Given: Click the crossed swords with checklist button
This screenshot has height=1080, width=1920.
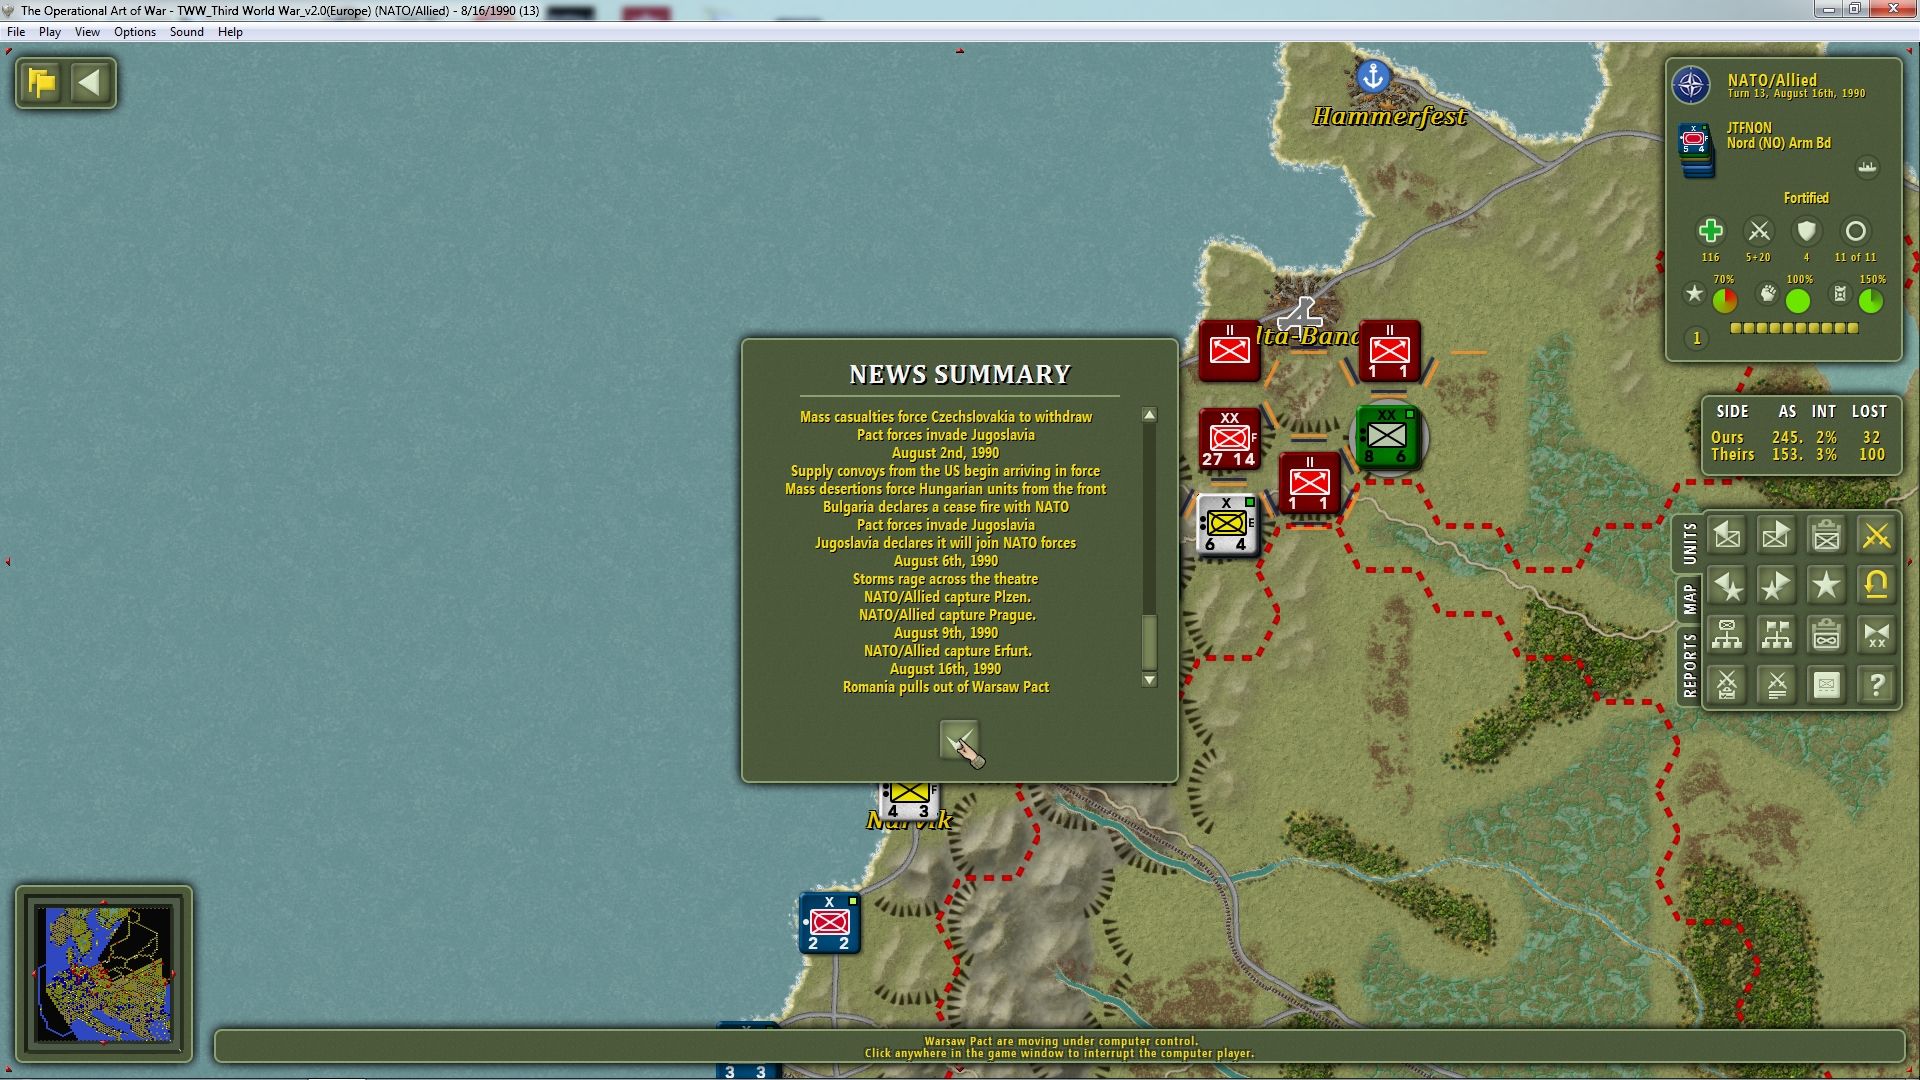Looking at the screenshot, I should point(1727,685).
